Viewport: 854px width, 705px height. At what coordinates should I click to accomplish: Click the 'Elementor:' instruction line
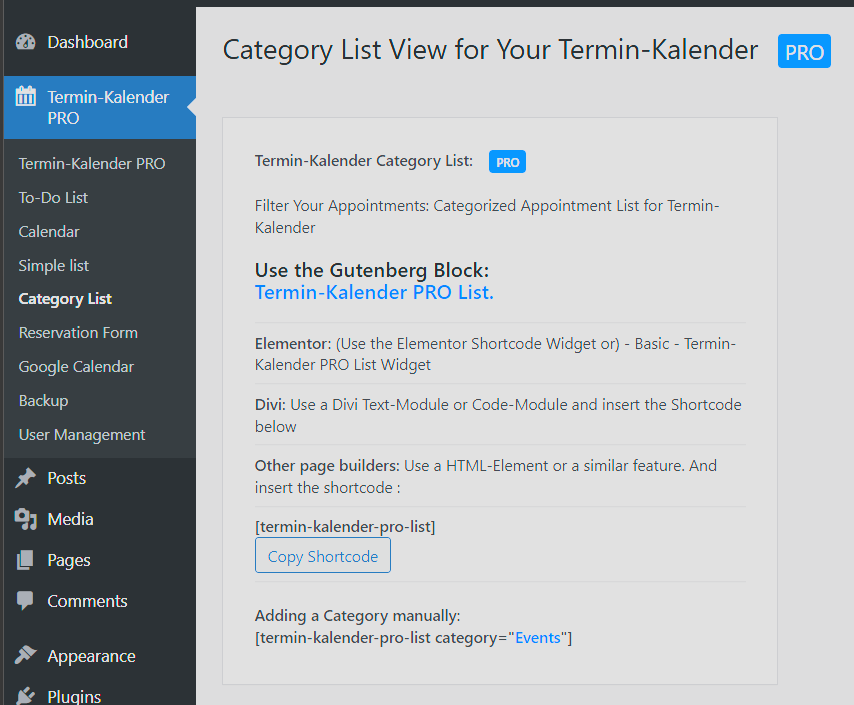[495, 354]
